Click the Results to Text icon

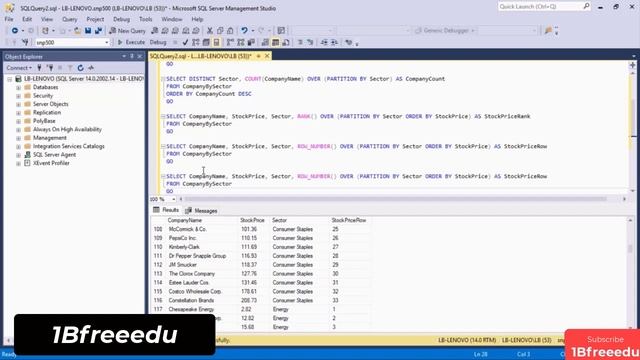[265, 42]
